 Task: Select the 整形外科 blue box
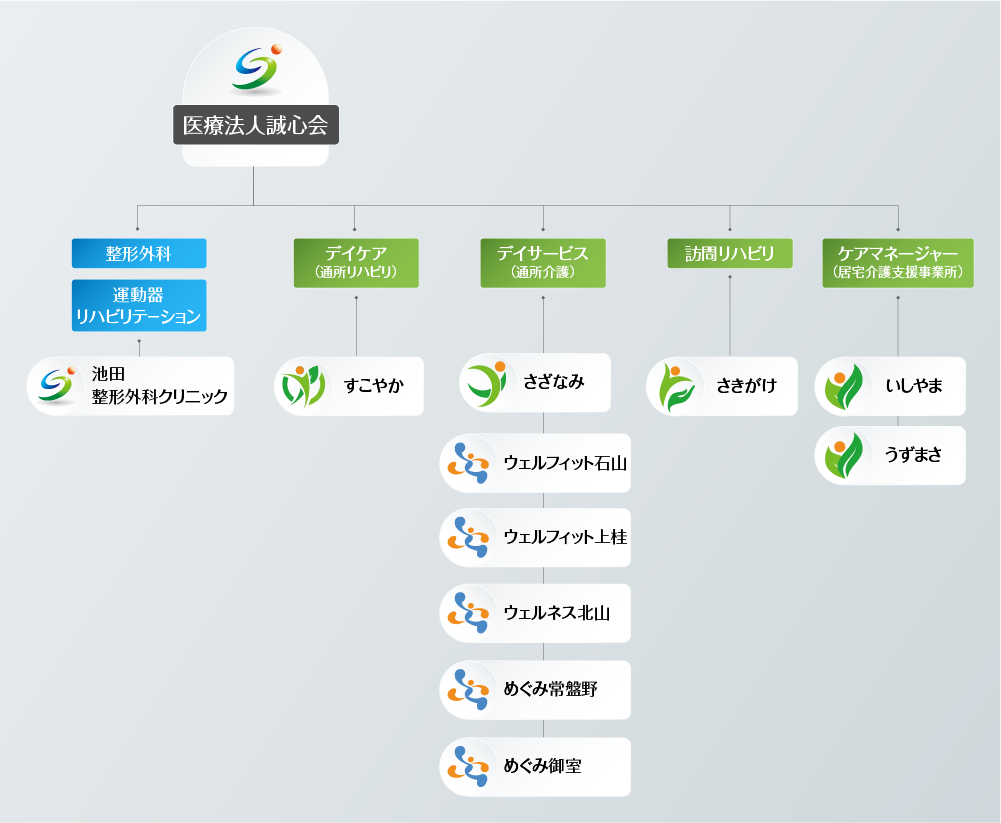[139, 254]
